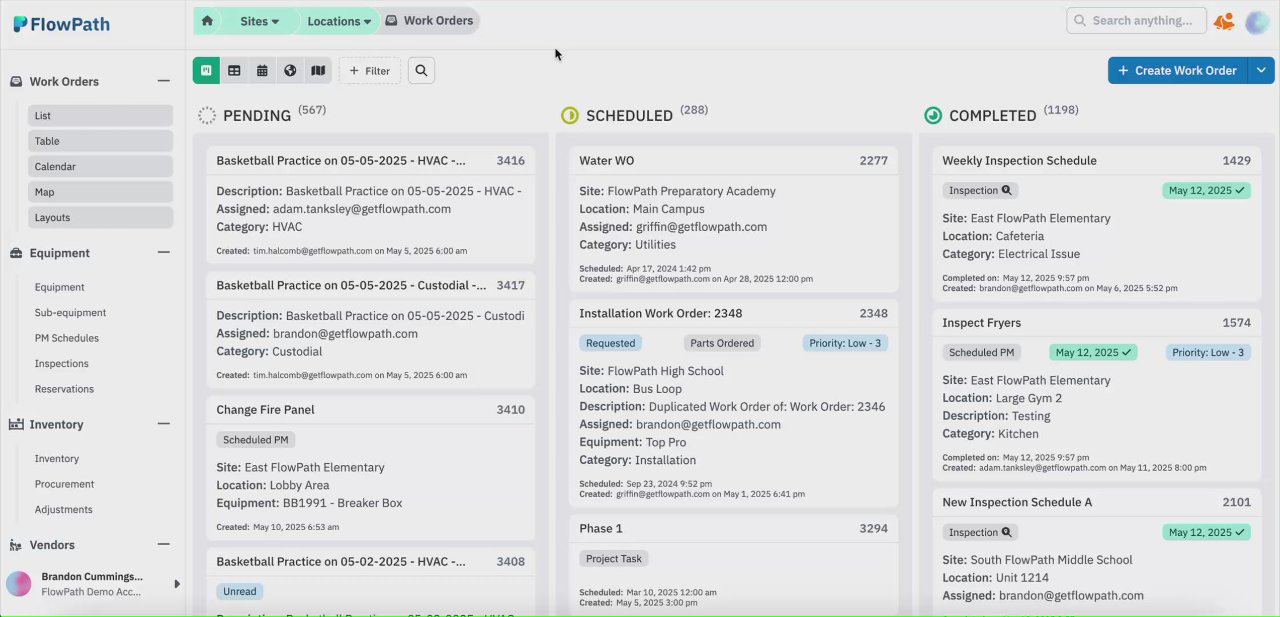Click the orange notification icon in header
Viewport: 1280px width, 617px height.
click(x=1224, y=21)
